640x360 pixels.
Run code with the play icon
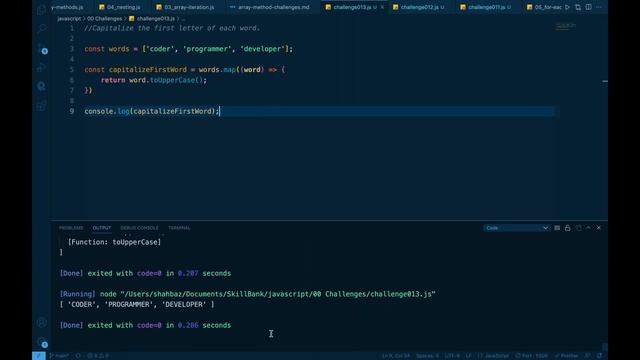[567, 7]
